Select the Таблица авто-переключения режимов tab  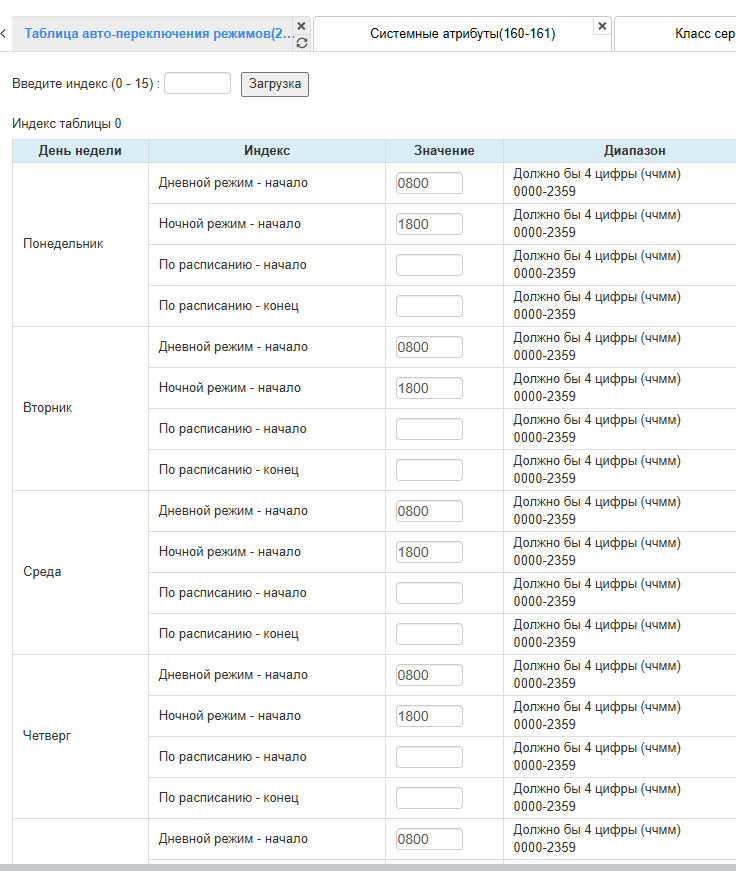click(158, 34)
